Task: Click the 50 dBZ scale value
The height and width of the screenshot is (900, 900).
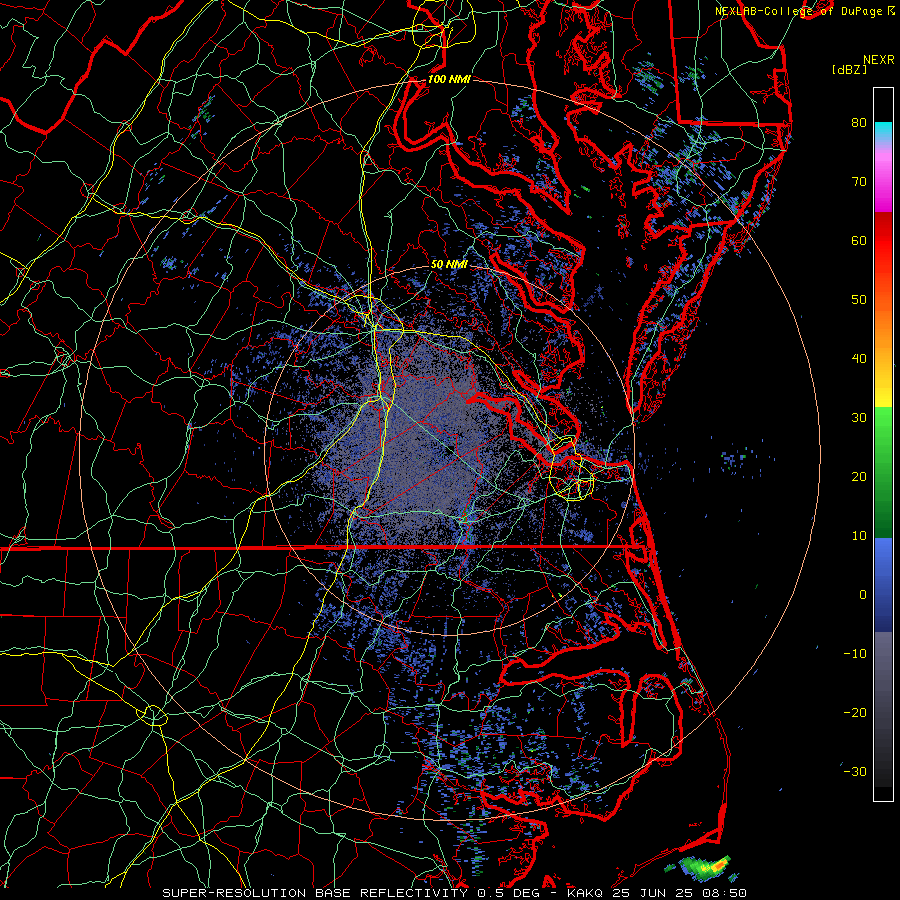Action: click(859, 300)
